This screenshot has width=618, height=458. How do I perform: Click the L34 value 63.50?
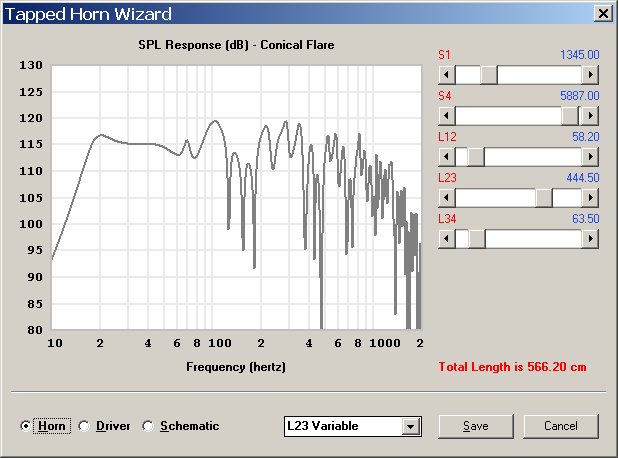(585, 219)
